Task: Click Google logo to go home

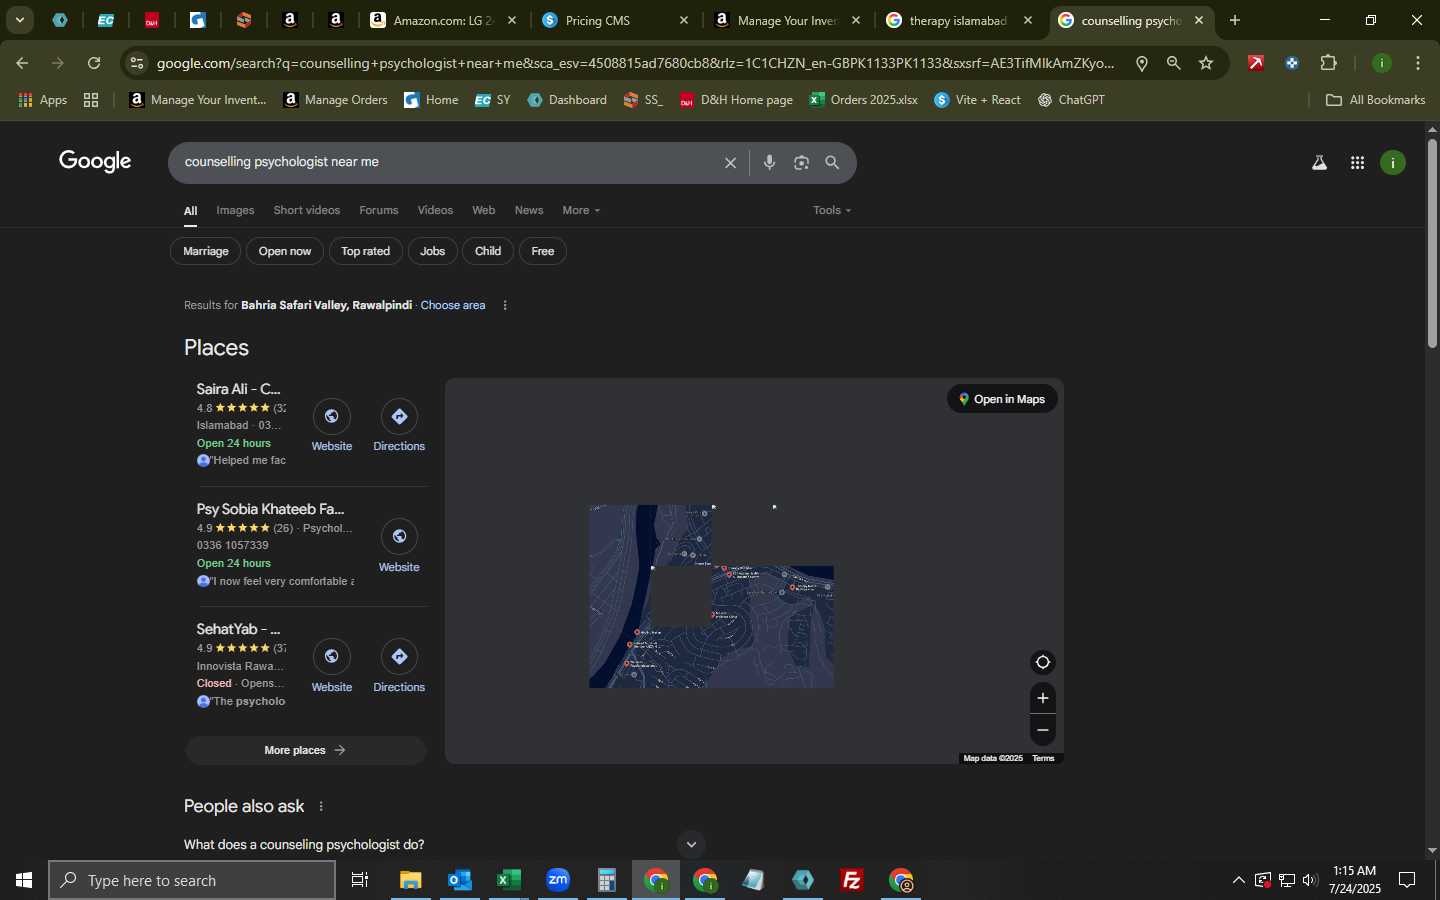Action: 95,162
